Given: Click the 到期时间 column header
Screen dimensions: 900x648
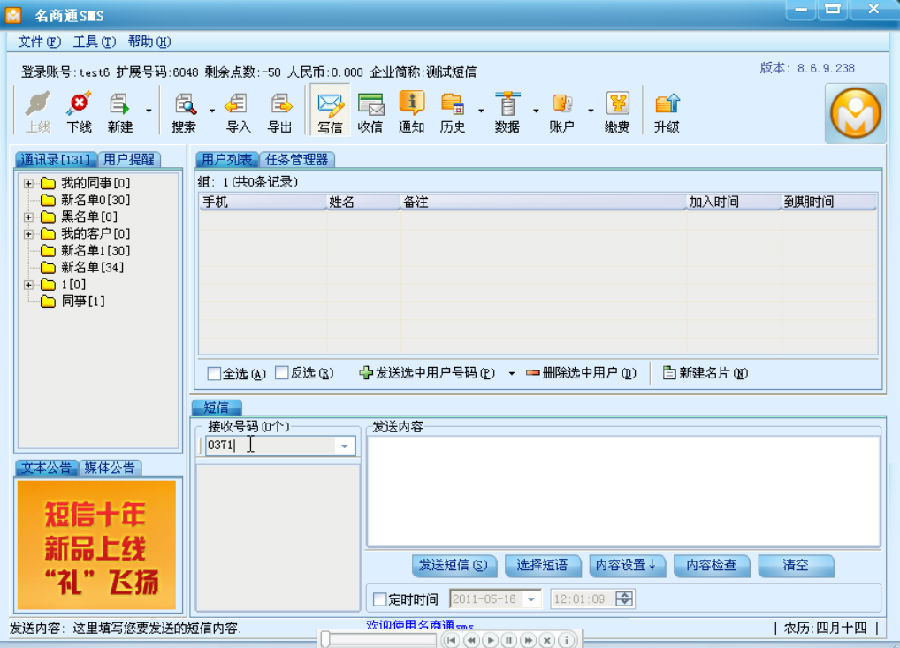Looking at the screenshot, I should [x=829, y=202].
